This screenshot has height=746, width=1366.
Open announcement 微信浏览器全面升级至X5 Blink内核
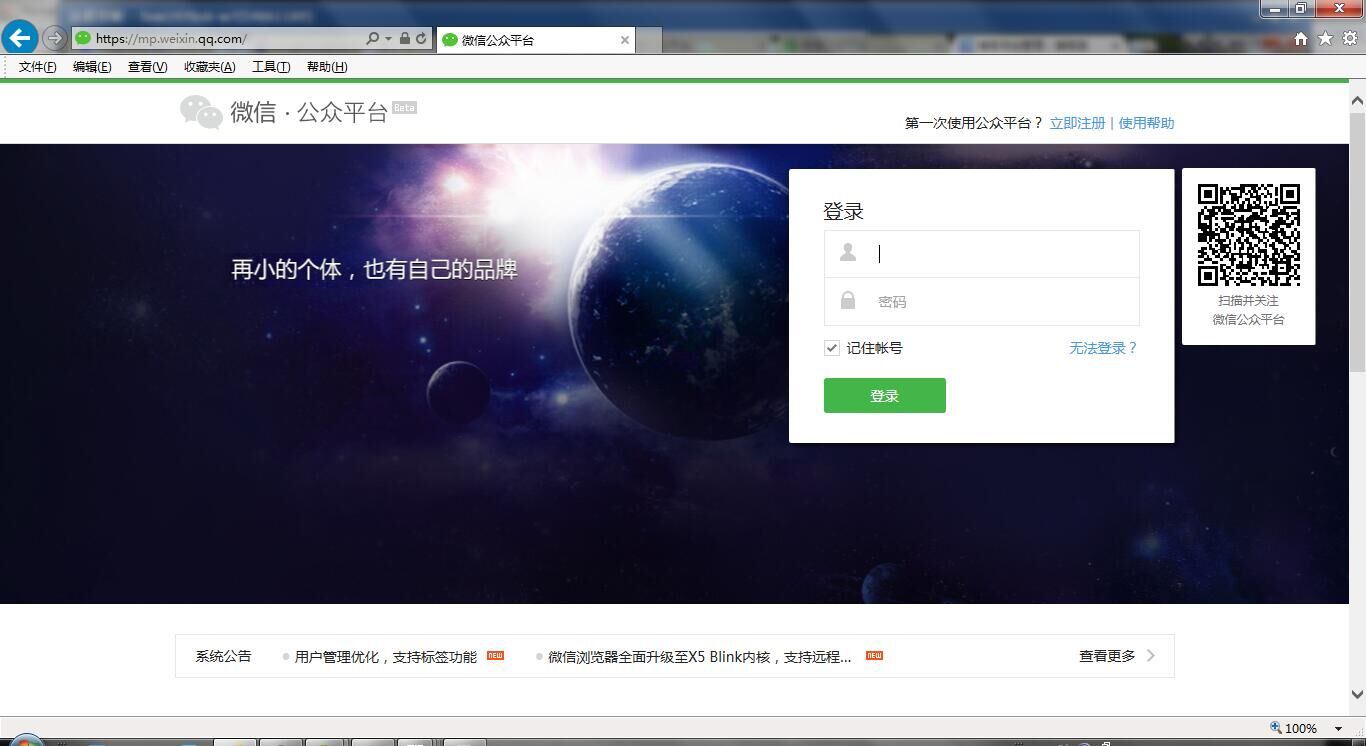click(x=700, y=657)
